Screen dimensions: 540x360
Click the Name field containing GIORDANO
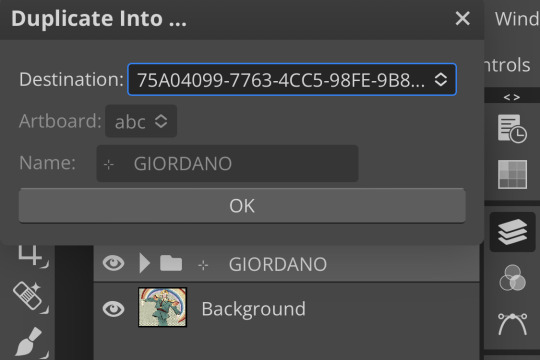point(227,163)
